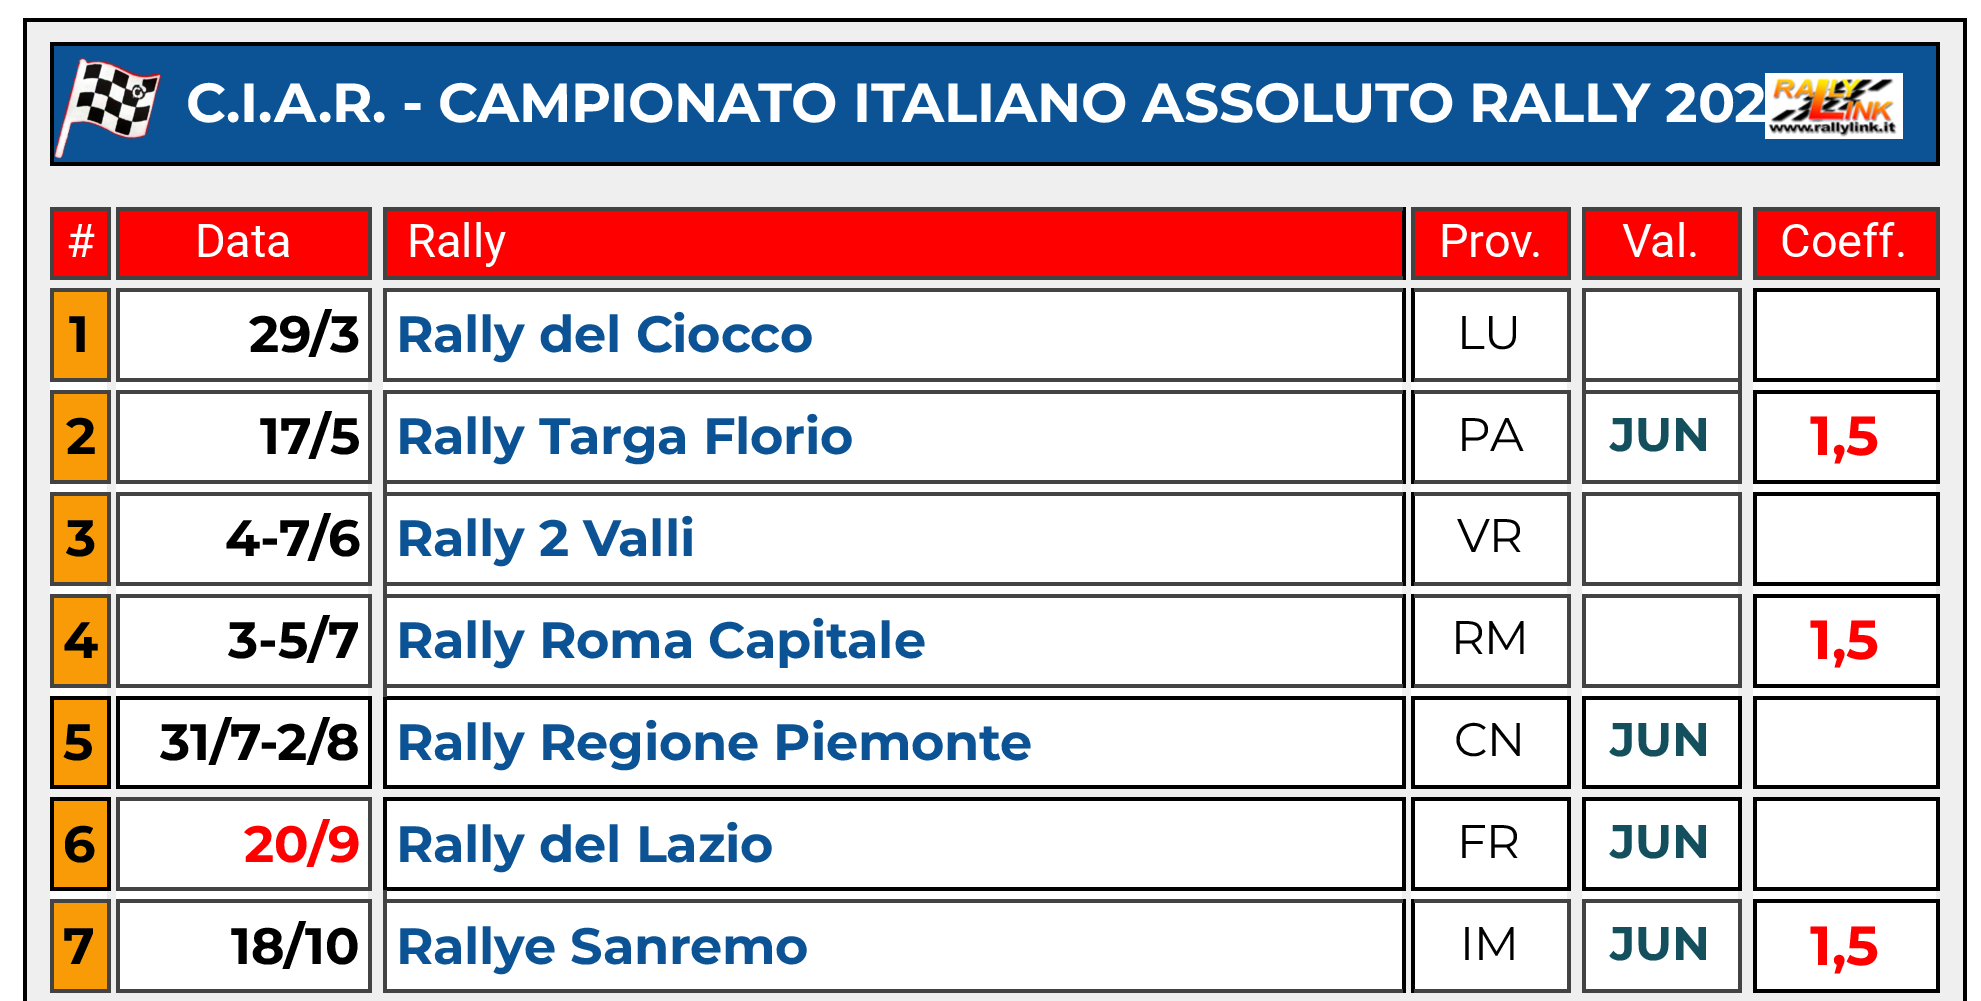Click the checkered flag icon

point(110,105)
